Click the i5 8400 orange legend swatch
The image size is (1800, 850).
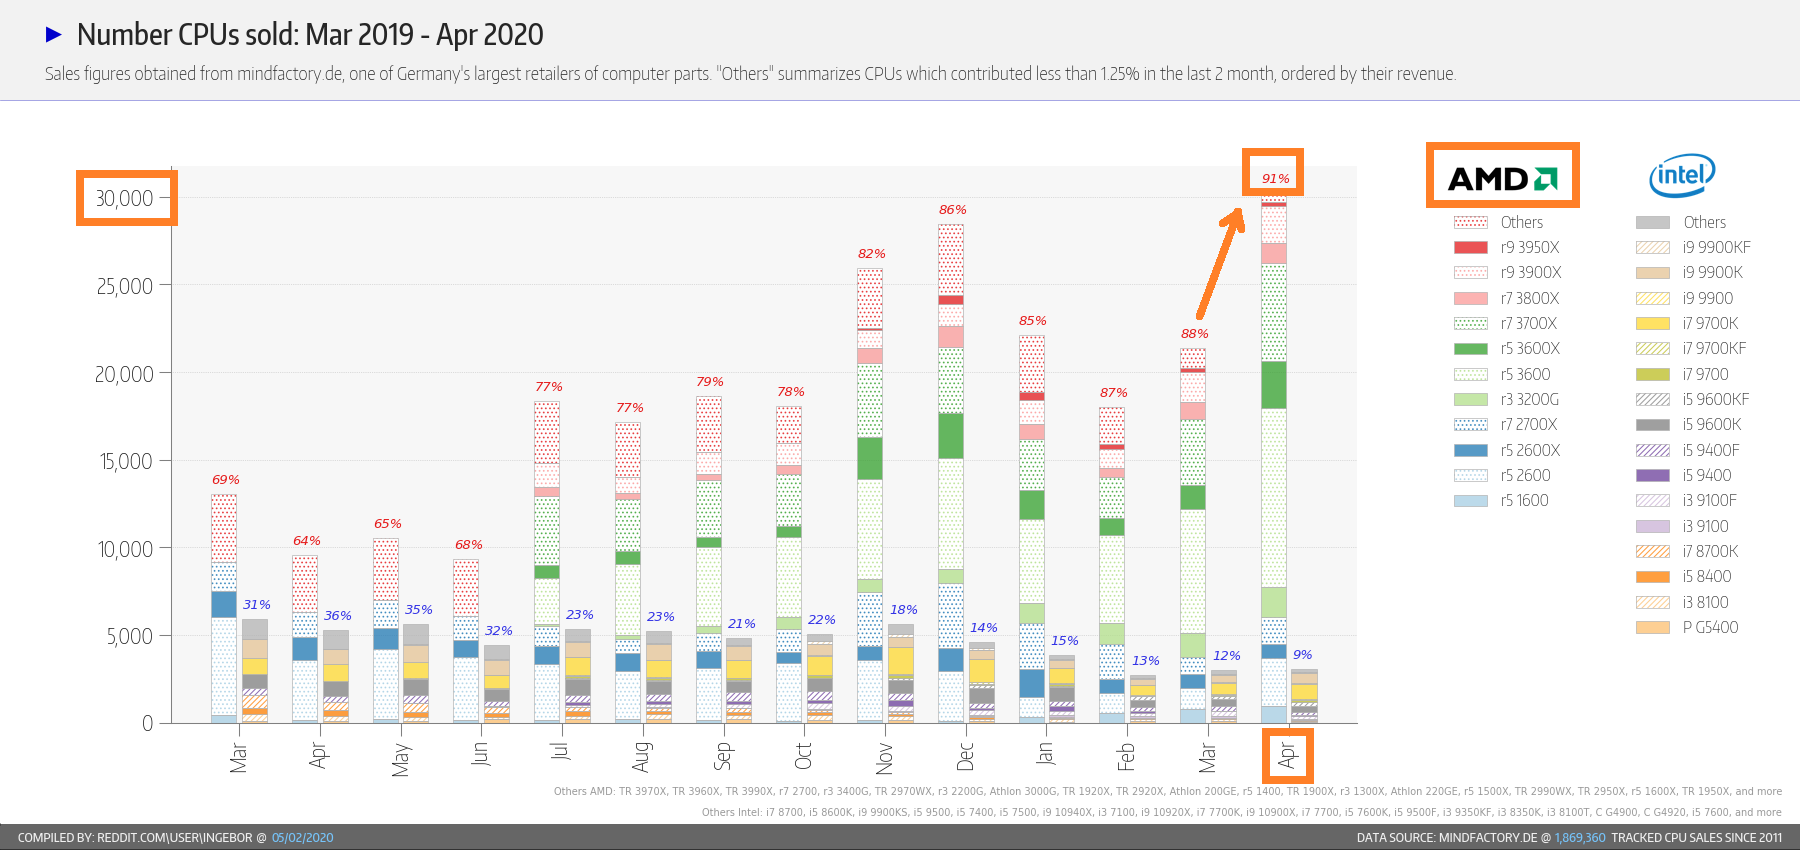pos(1653,577)
